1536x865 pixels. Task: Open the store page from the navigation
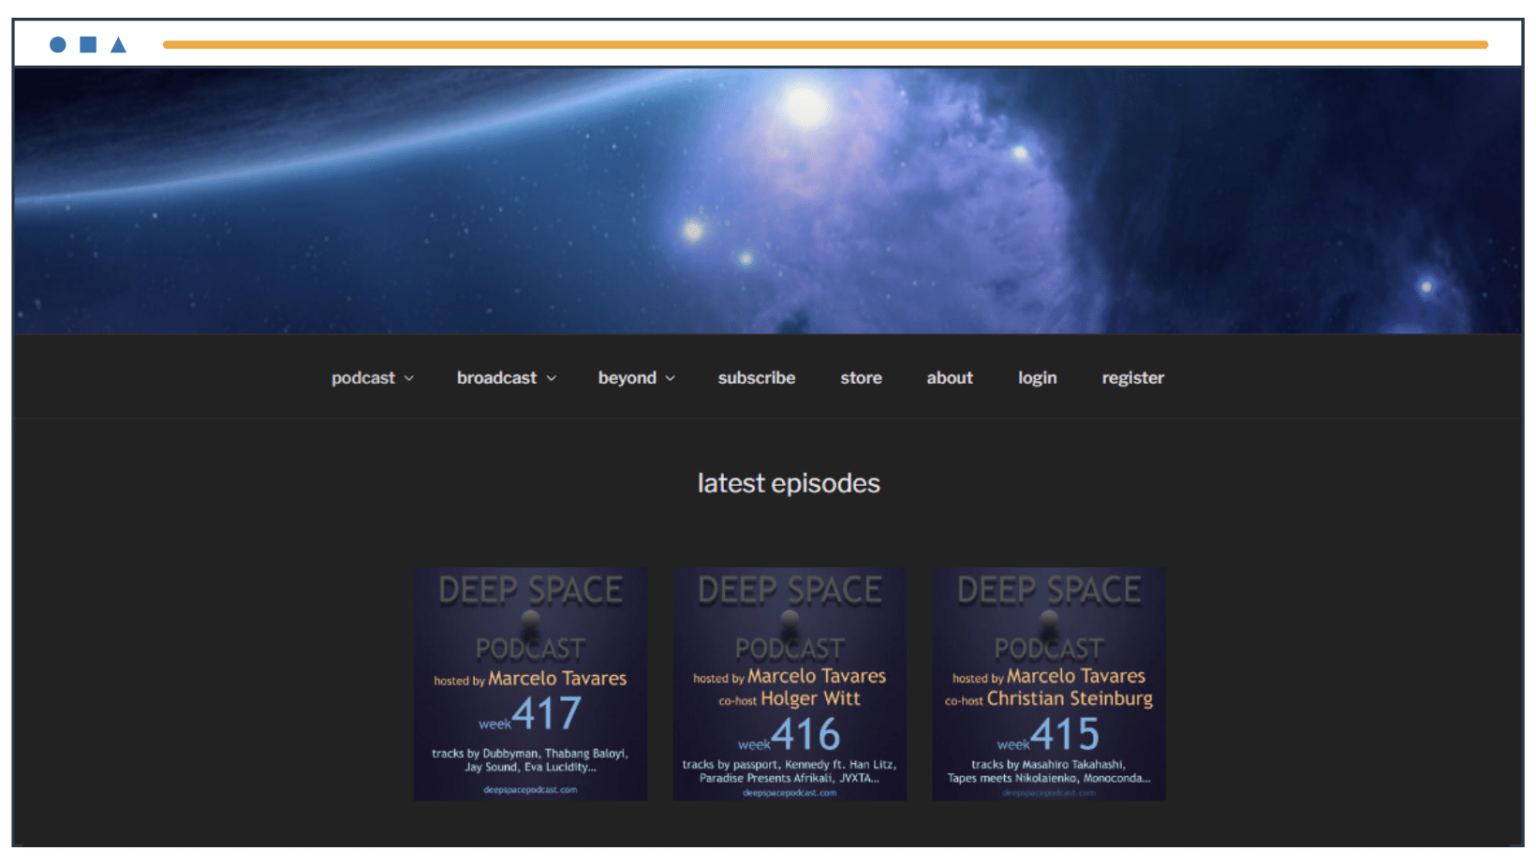861,377
